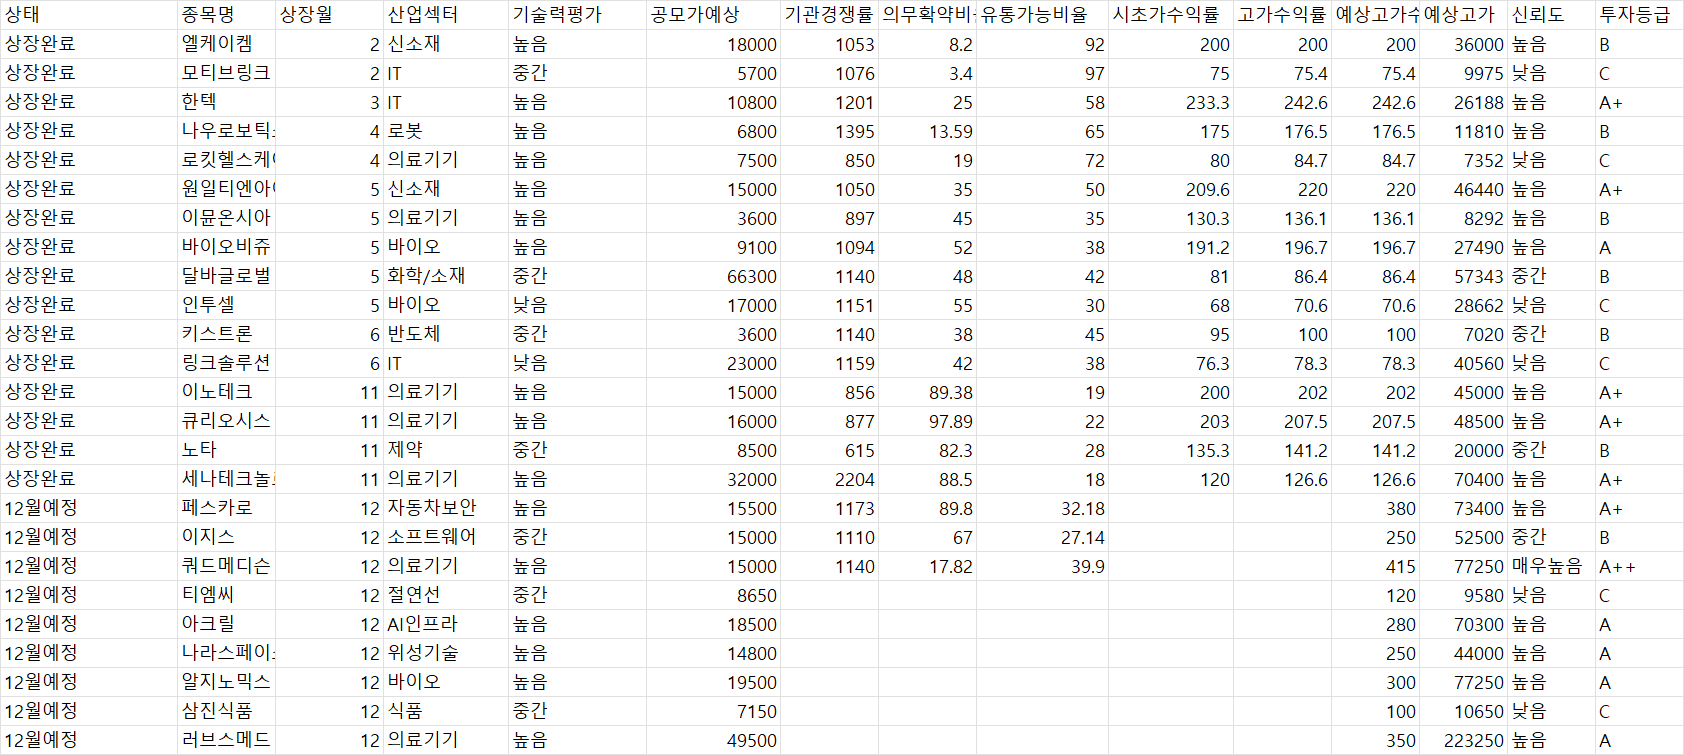The height and width of the screenshot is (755, 1684).
Task: Select the '신뢰도' column header cell
Action: coord(1551,15)
